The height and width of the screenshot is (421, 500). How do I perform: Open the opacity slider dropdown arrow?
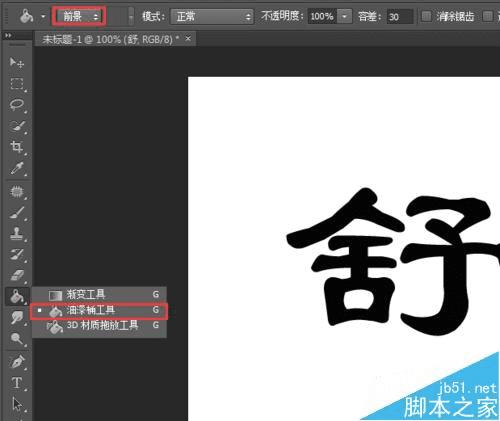345,16
